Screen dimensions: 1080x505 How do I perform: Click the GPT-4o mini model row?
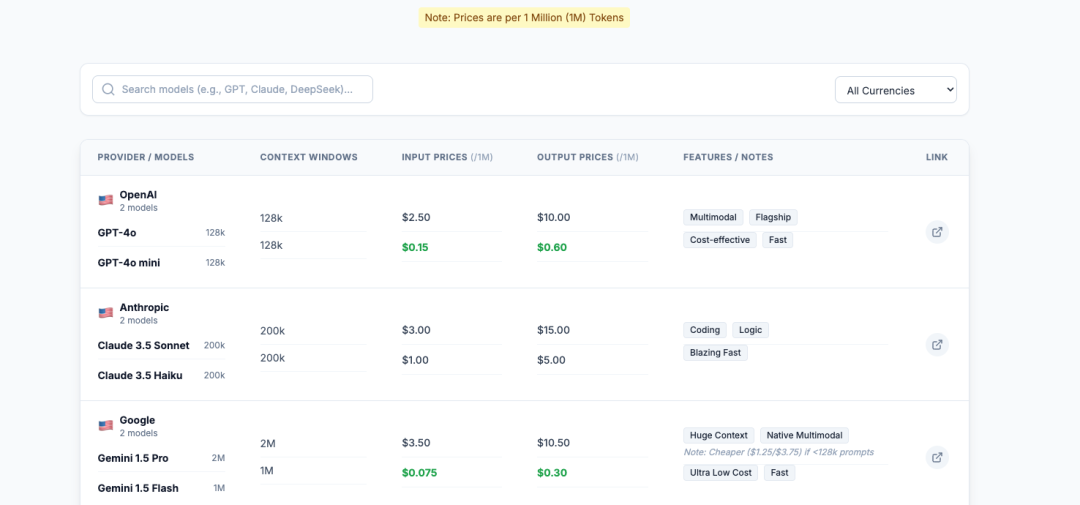(x=161, y=262)
